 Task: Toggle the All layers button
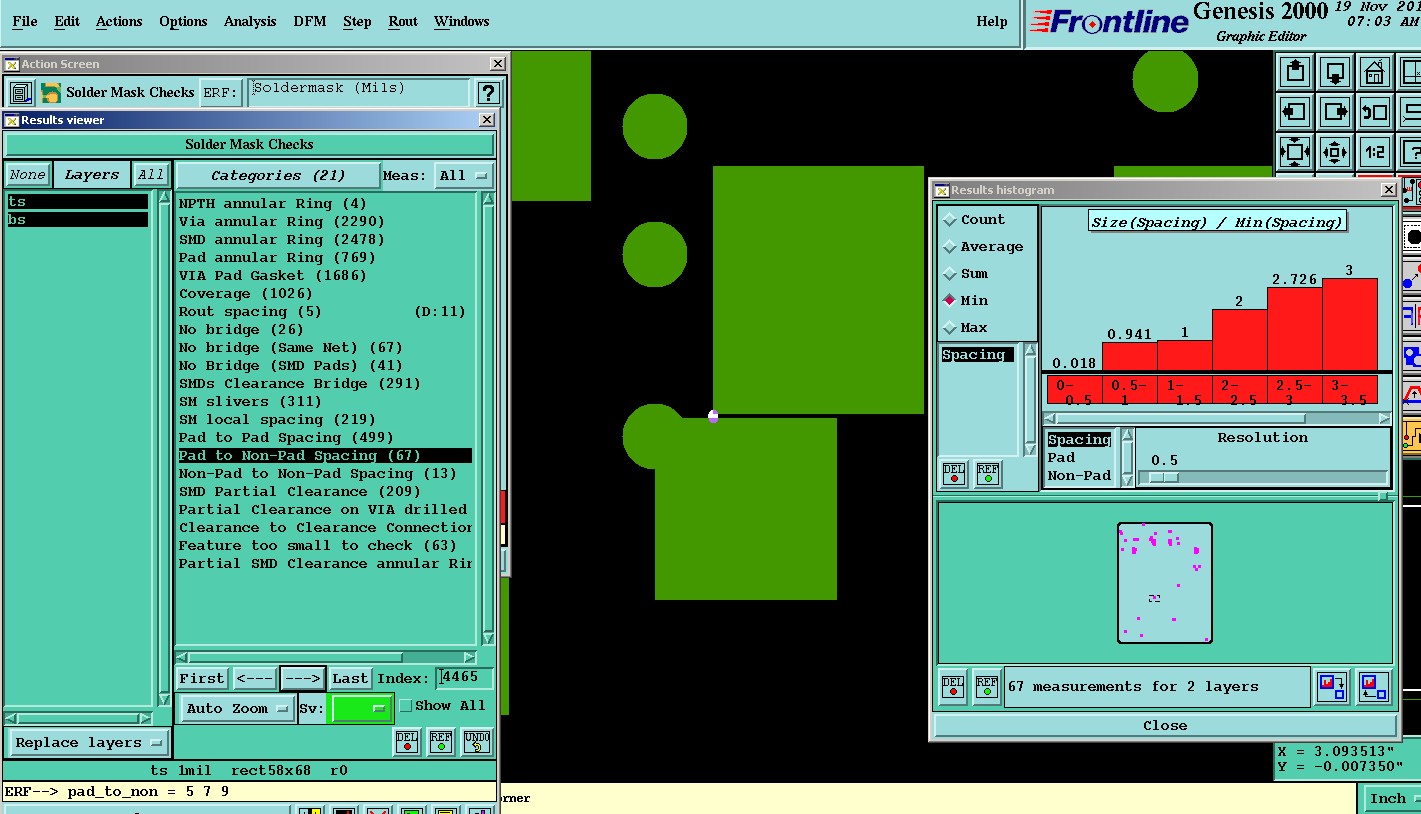[151, 175]
